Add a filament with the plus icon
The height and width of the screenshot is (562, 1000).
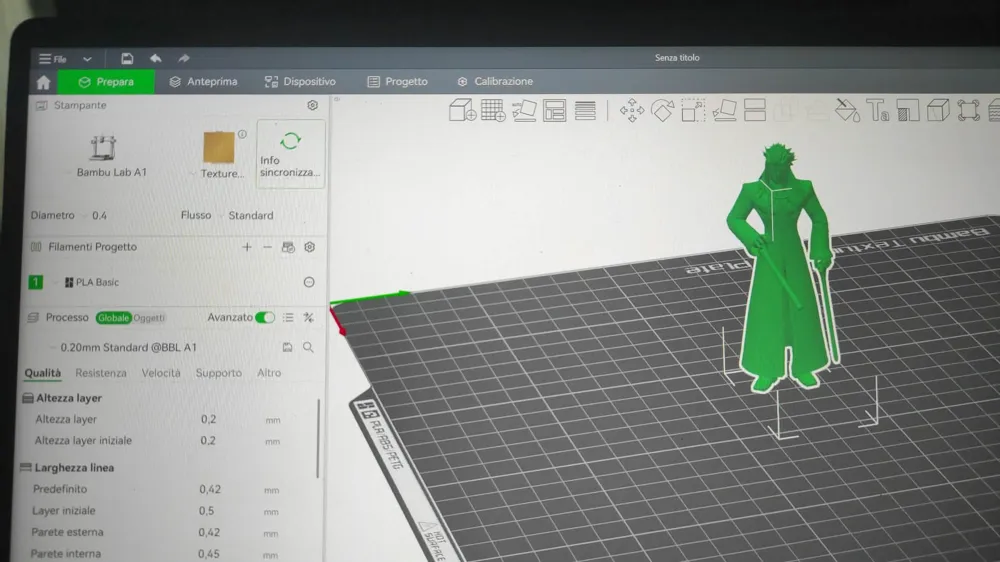coord(247,247)
